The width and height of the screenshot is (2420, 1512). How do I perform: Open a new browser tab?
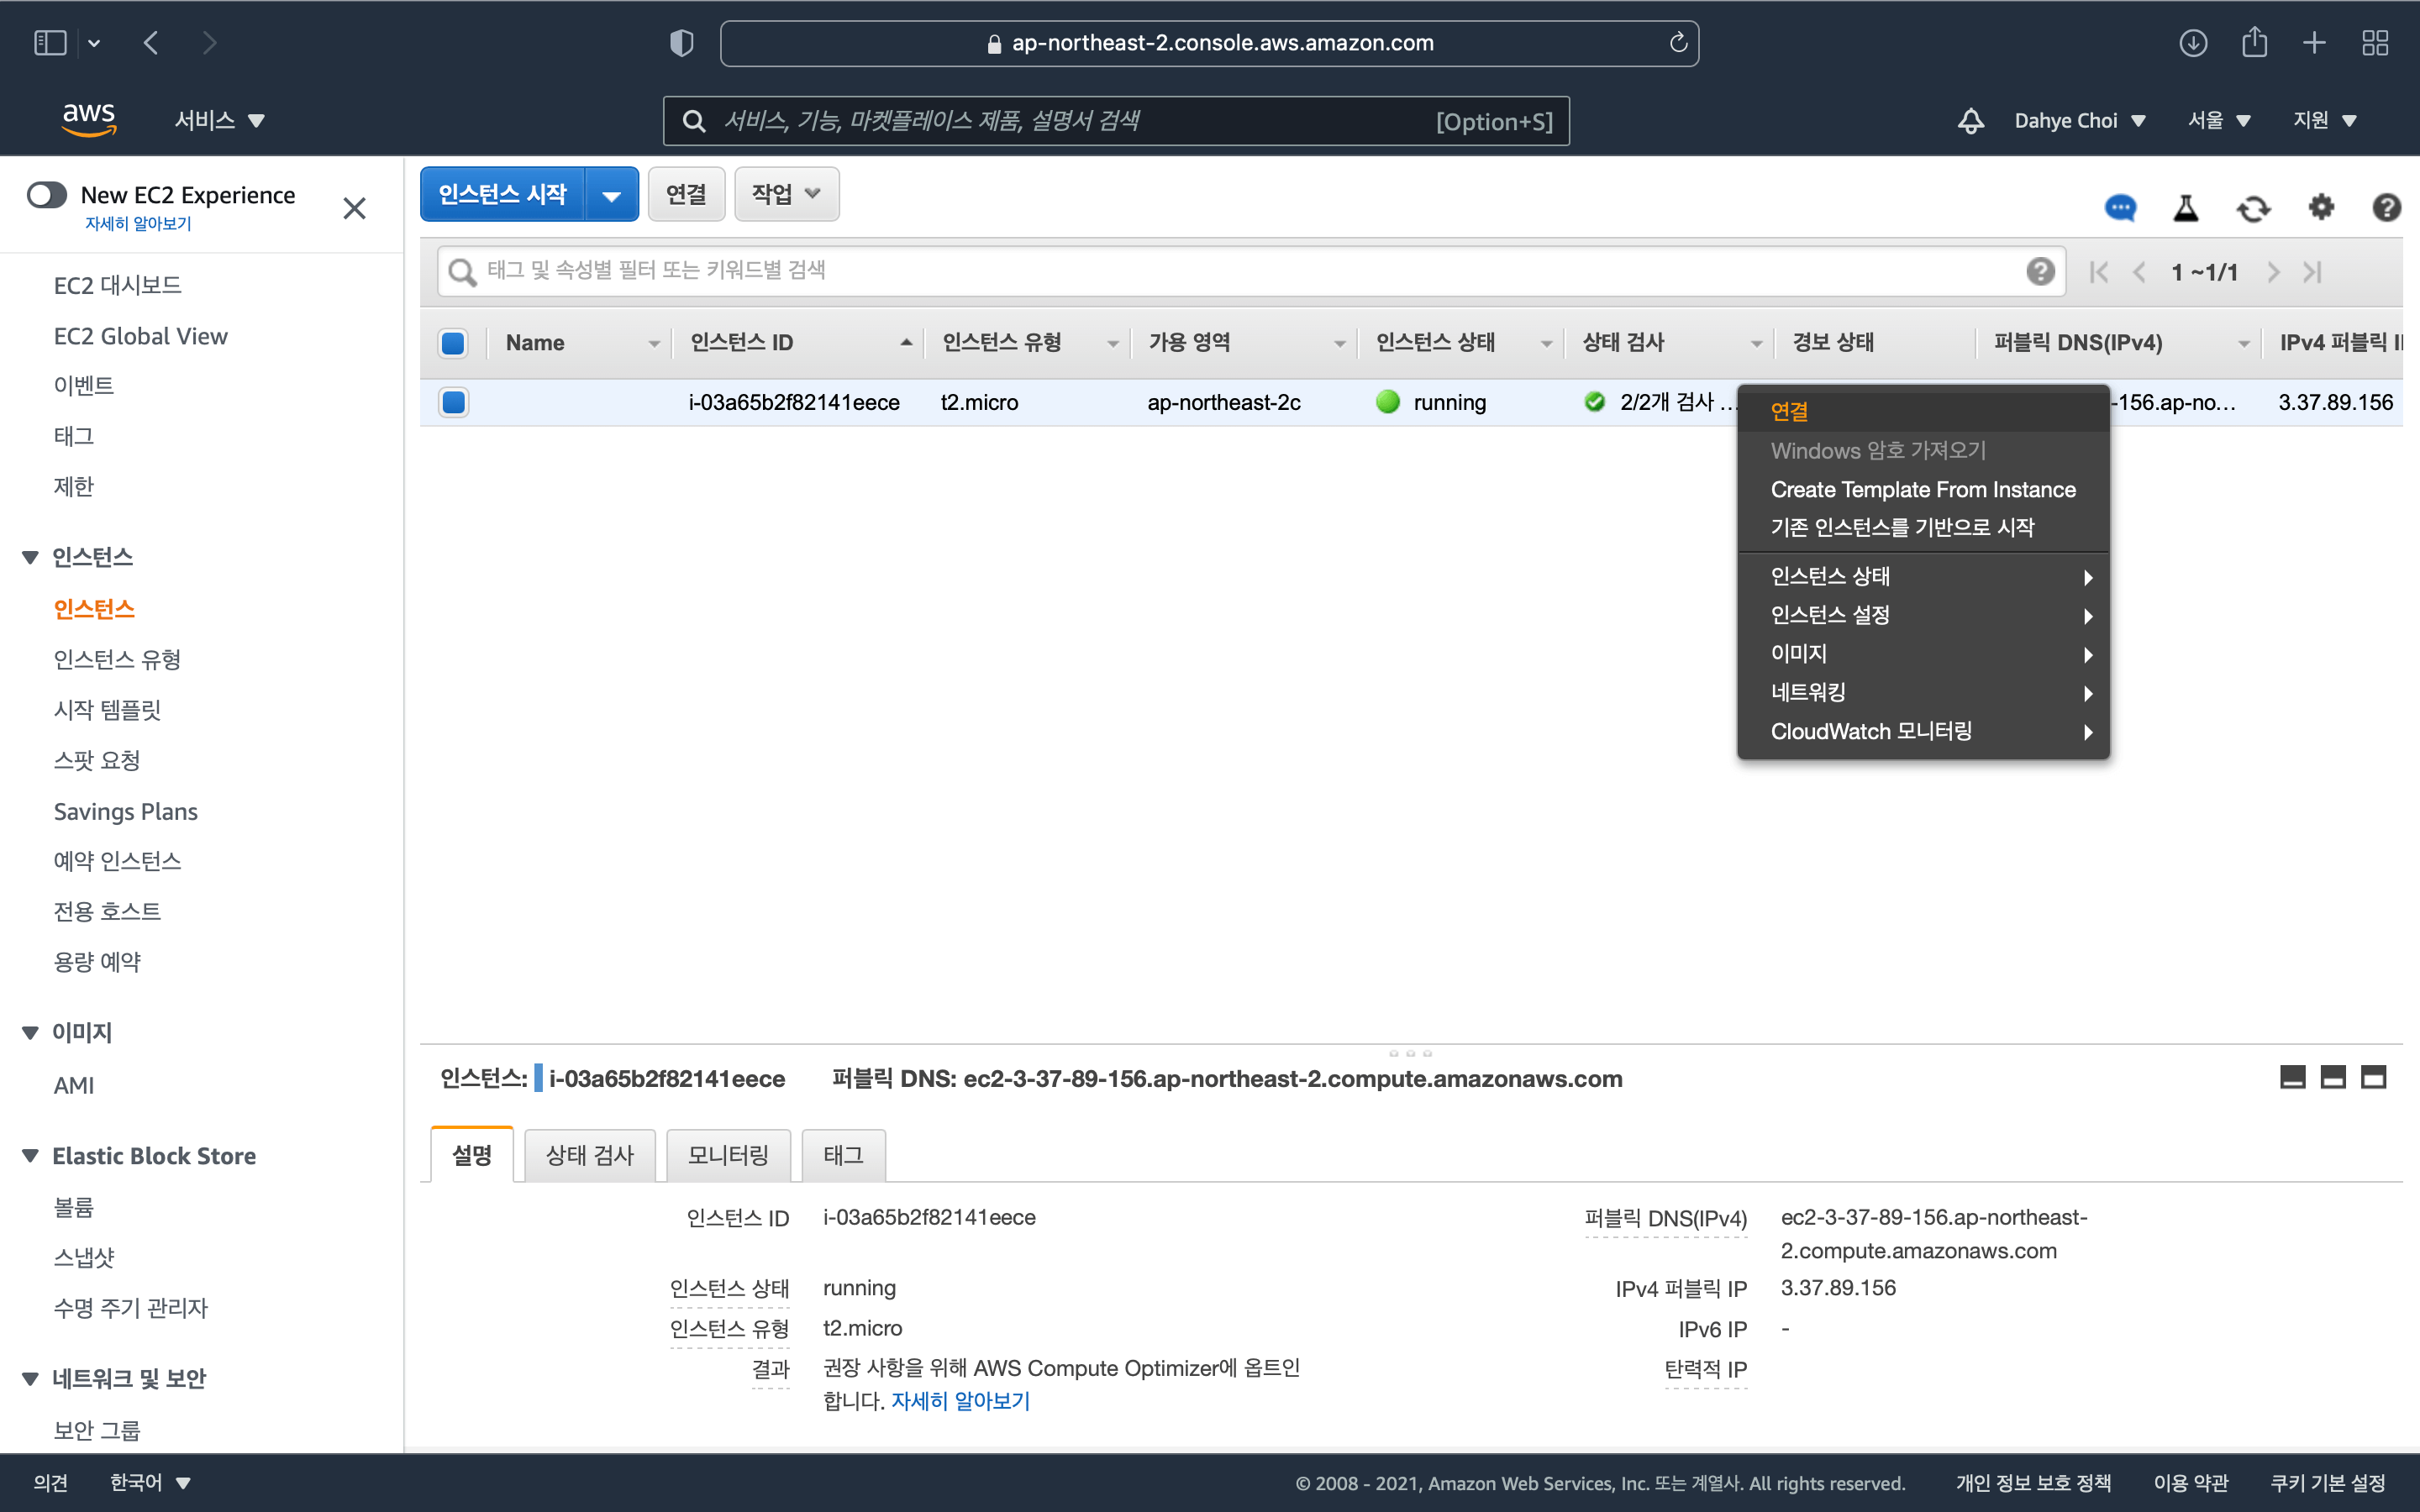point(2314,43)
